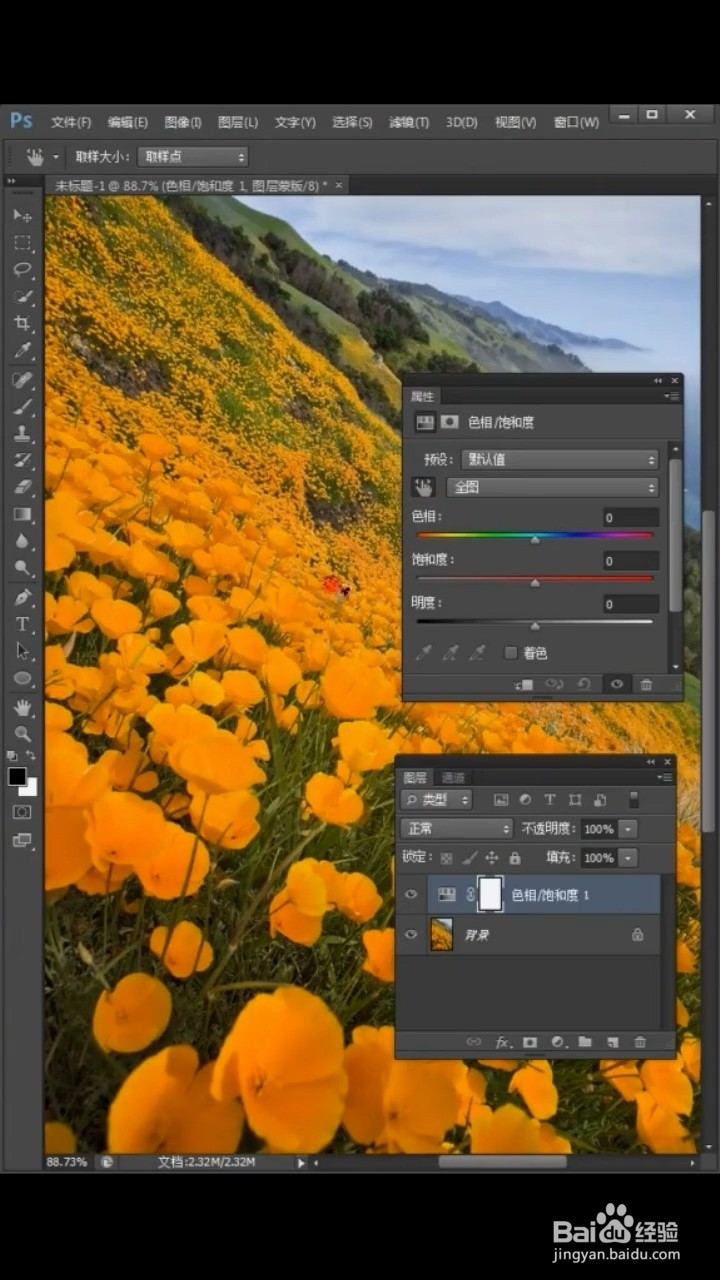Select the Rectangular Marquee tool
The height and width of the screenshot is (1280, 720).
22,243
